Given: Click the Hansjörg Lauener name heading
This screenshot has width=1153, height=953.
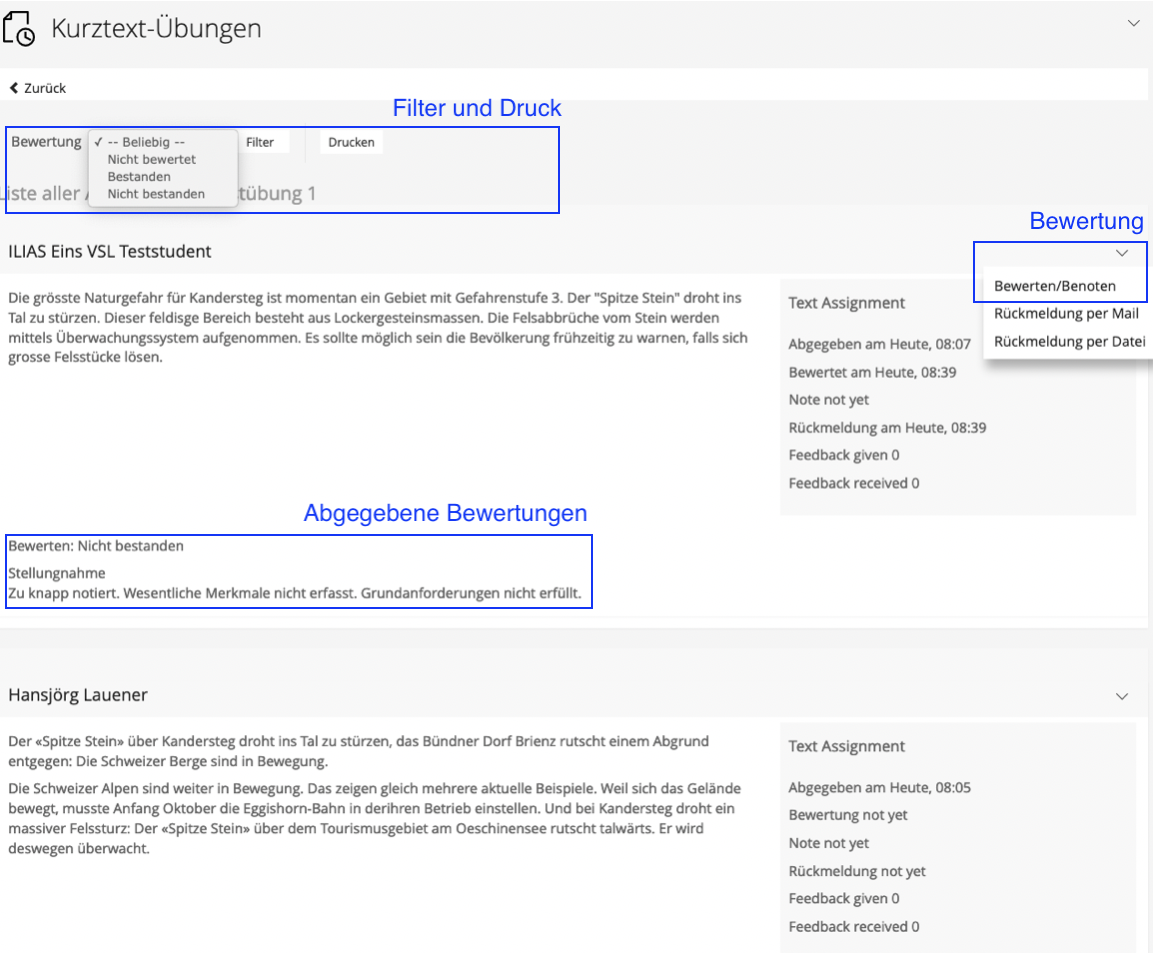Looking at the screenshot, I should click(78, 695).
